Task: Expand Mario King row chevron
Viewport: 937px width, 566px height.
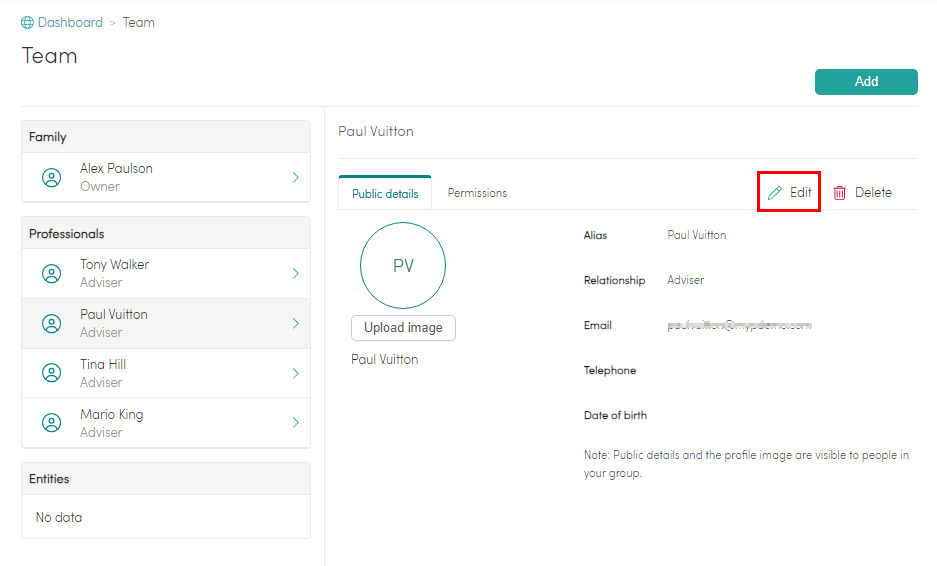Action: [x=295, y=423]
